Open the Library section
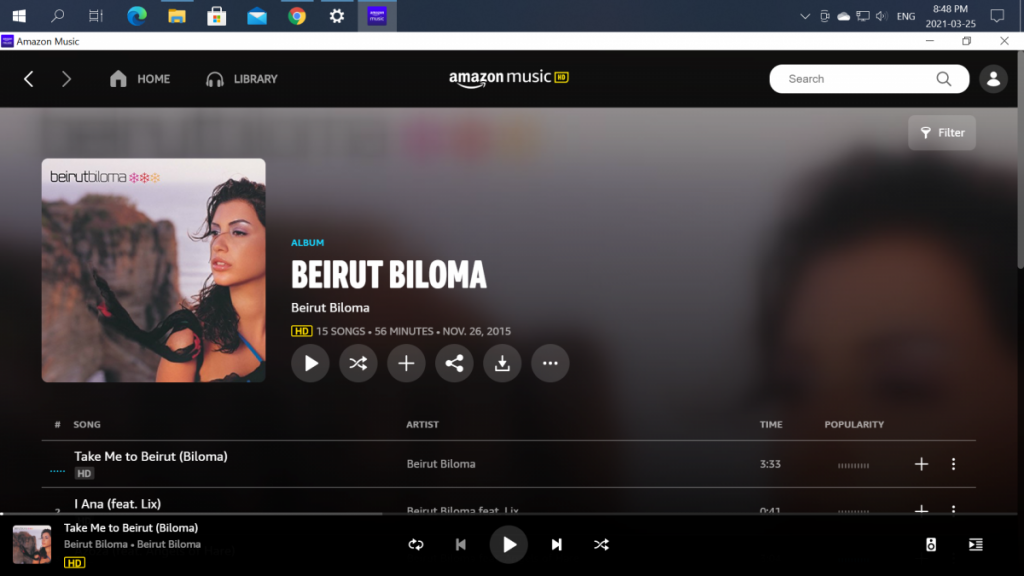This screenshot has width=1024, height=576. [x=242, y=79]
